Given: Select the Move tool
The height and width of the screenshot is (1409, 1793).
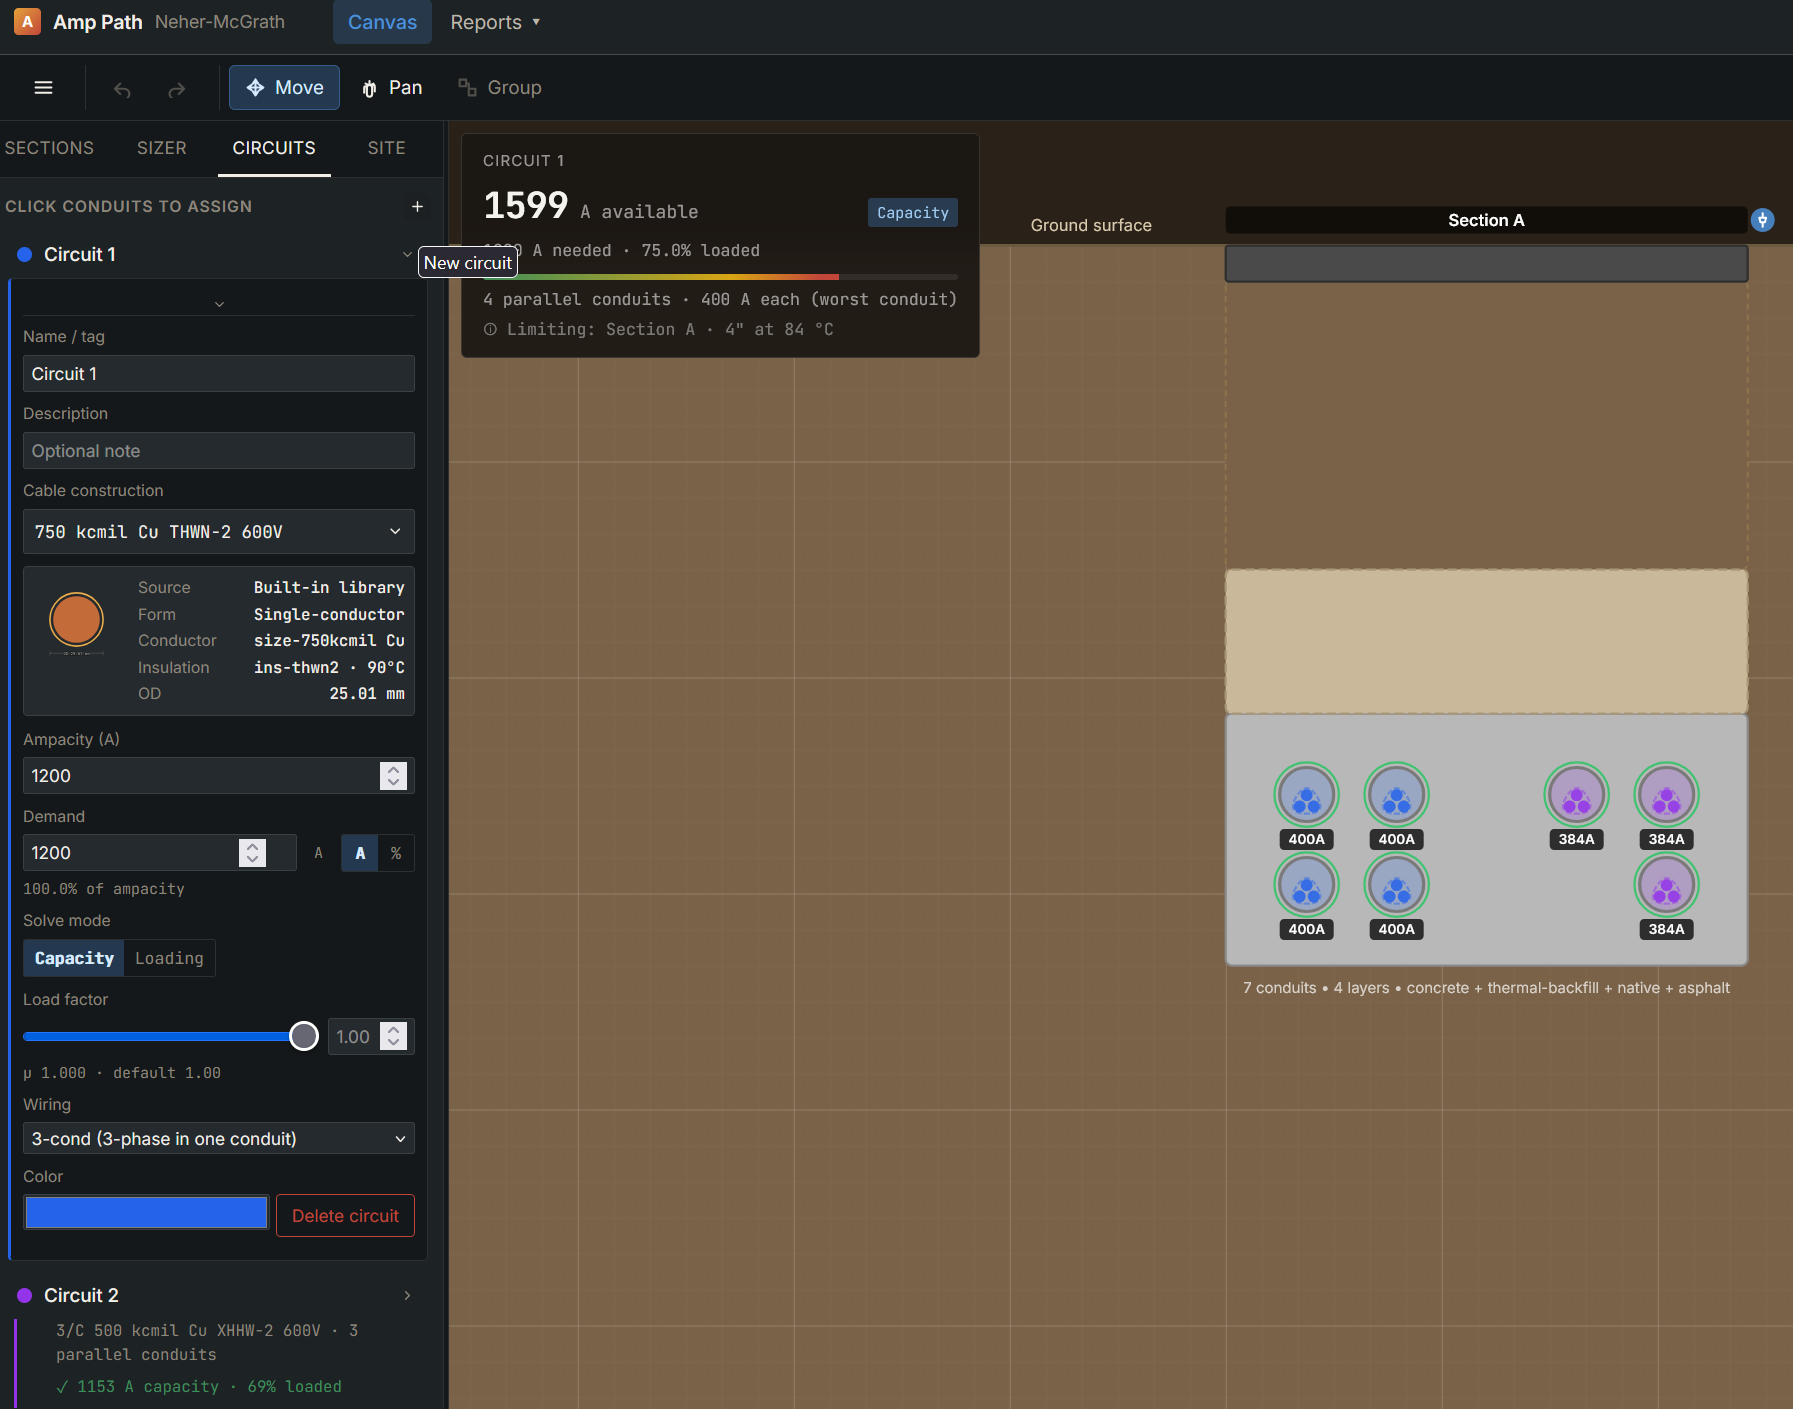Looking at the screenshot, I should tap(284, 88).
